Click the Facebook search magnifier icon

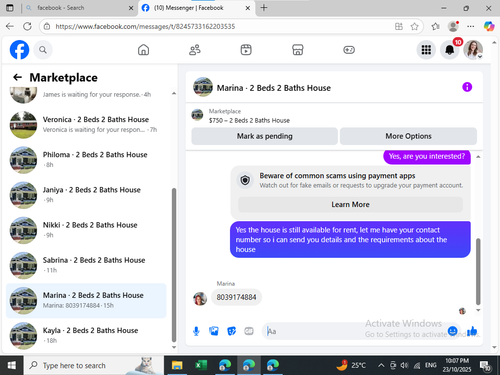coord(43,50)
